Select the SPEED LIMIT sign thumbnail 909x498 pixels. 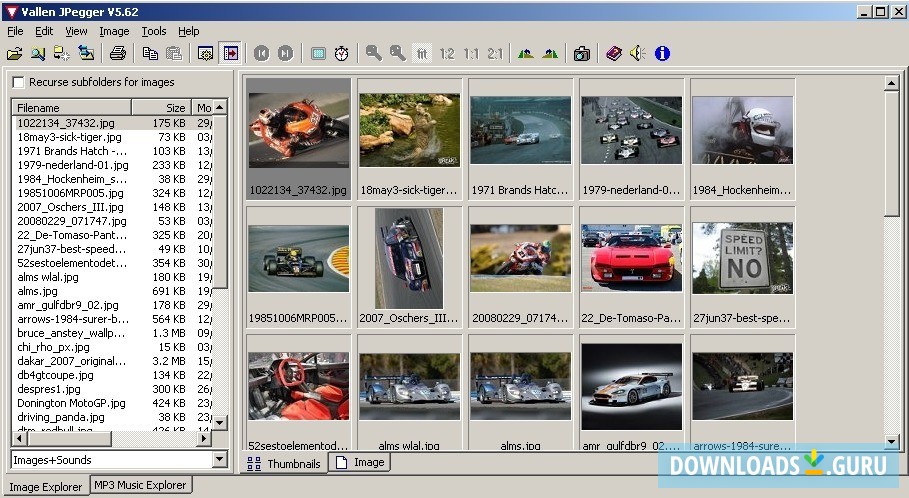pyautogui.click(x=742, y=258)
